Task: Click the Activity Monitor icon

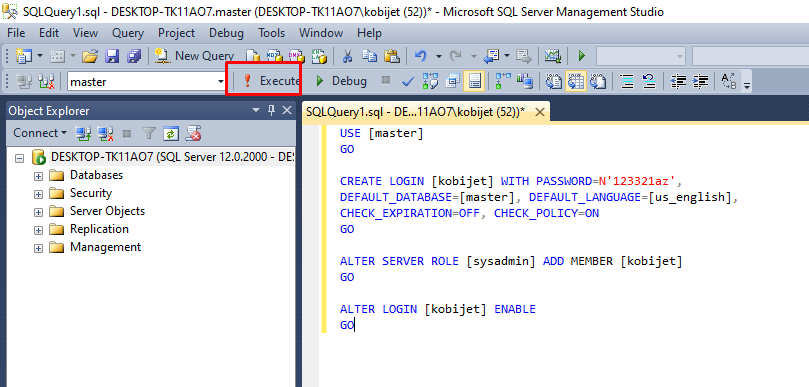Action: pyautogui.click(x=553, y=56)
